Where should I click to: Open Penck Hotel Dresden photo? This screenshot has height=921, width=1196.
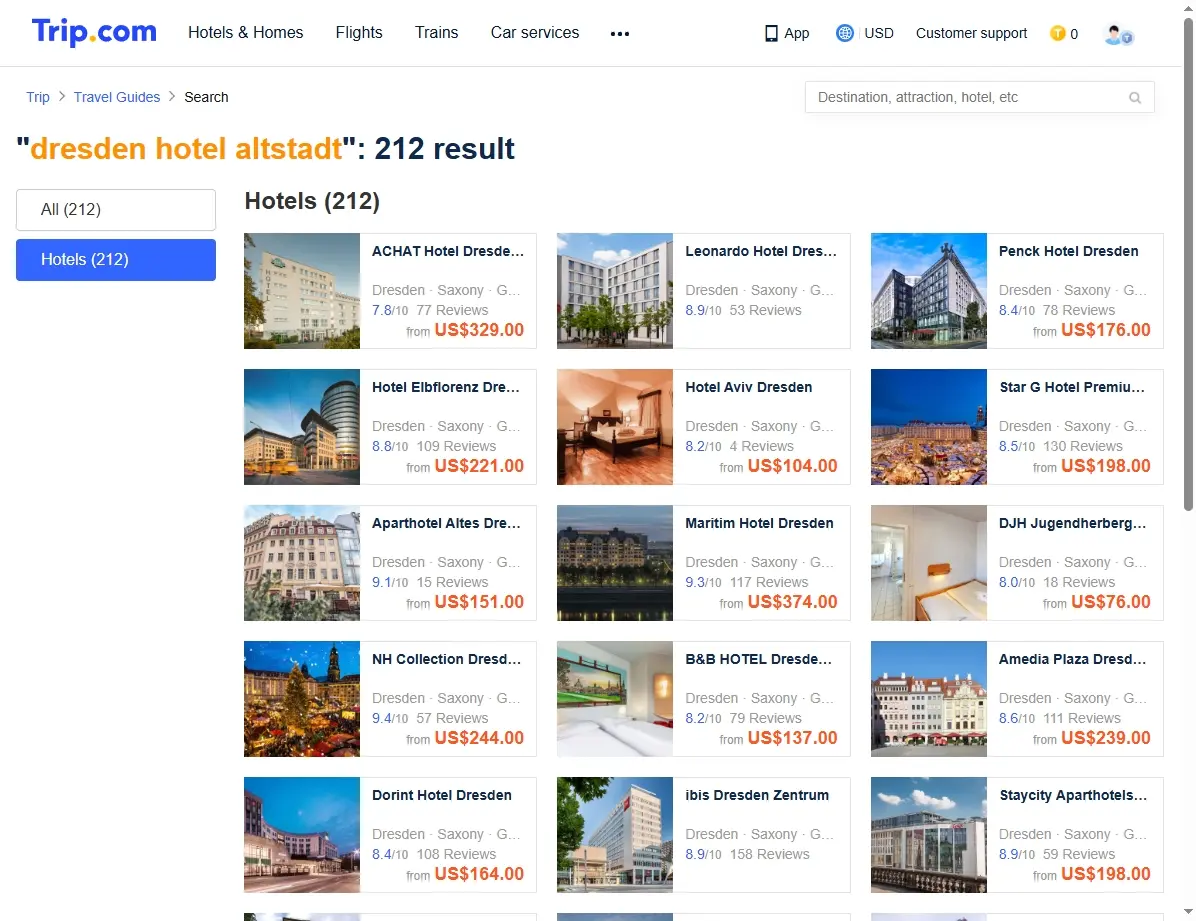pyautogui.click(x=928, y=291)
